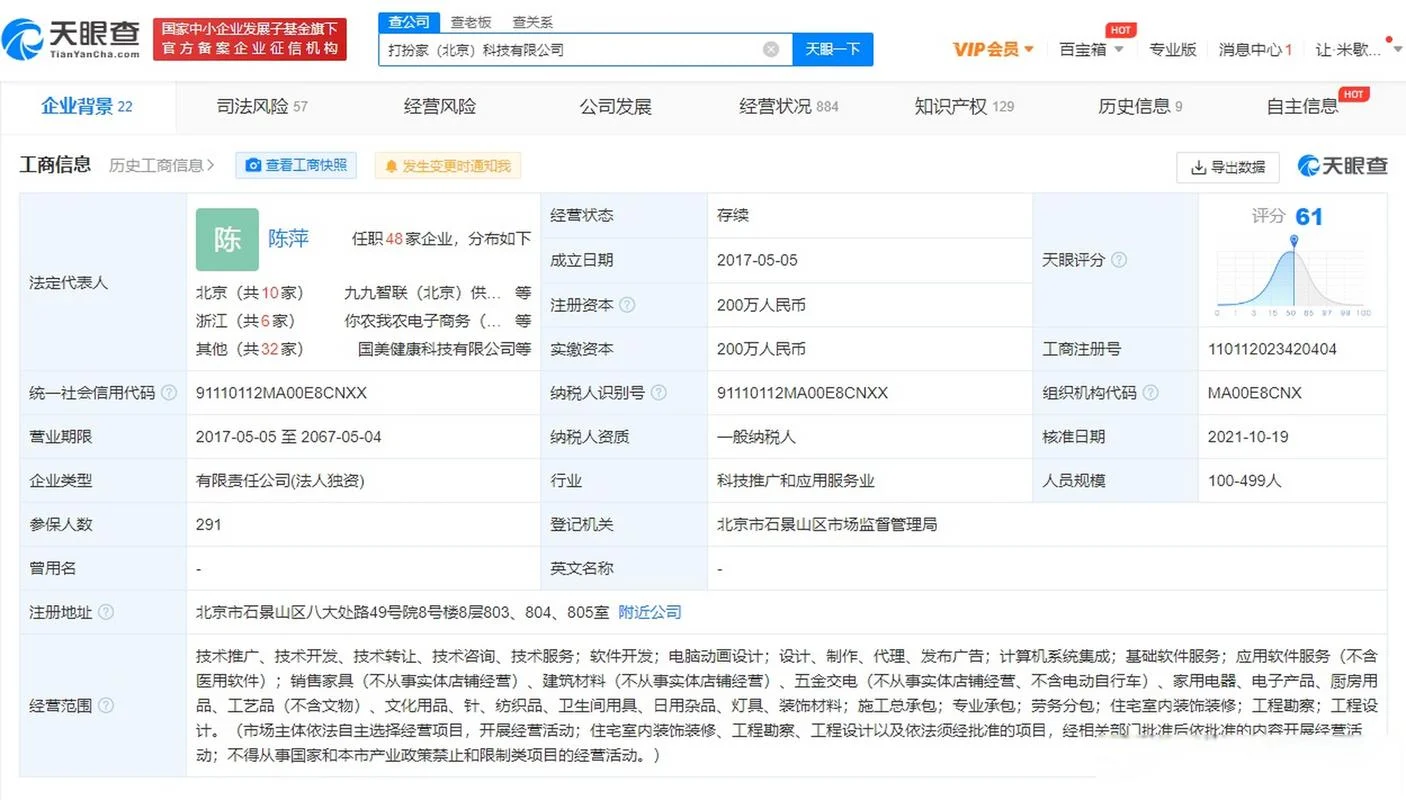The height and width of the screenshot is (800, 1406).
Task: Click the TianYanCha logo at top left
Action: click(72, 40)
